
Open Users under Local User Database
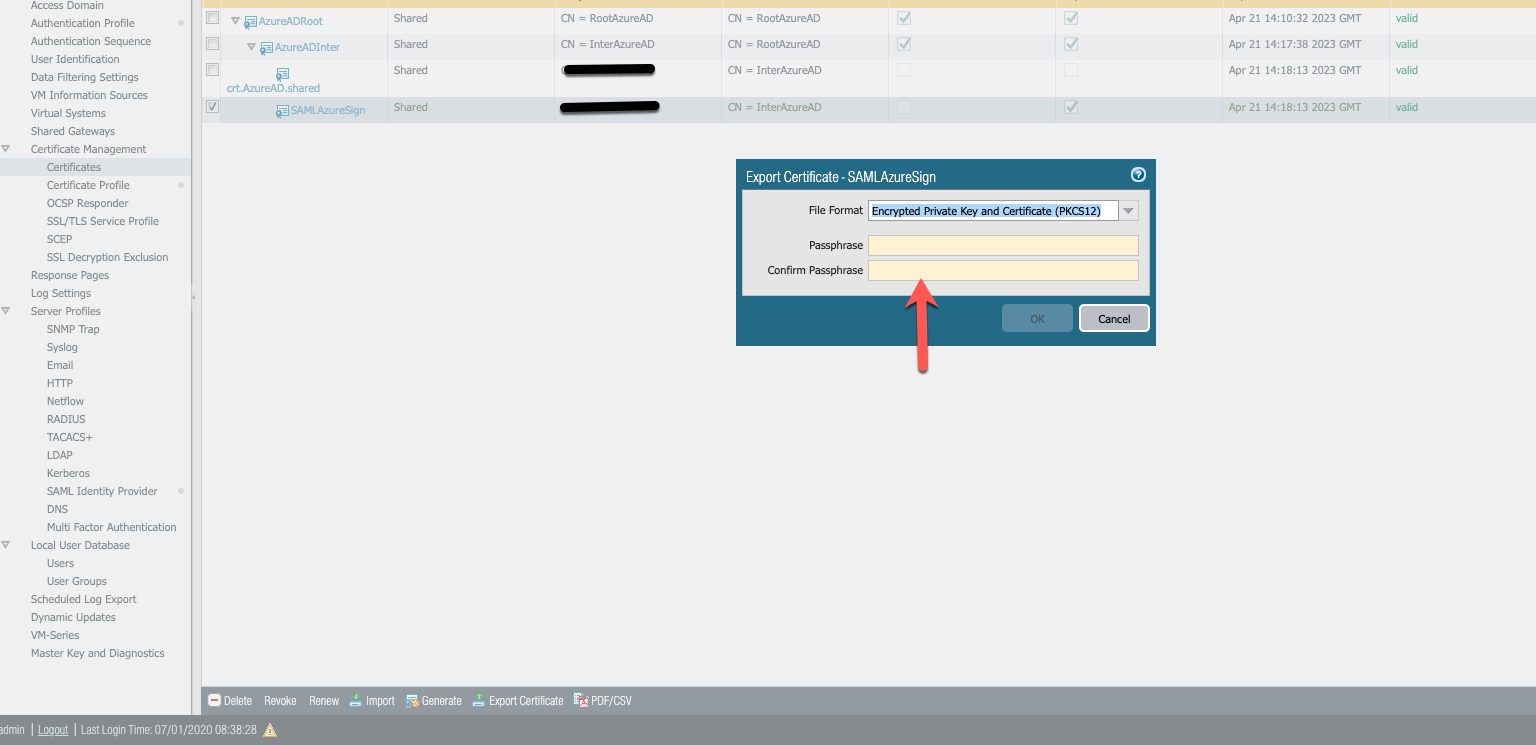(x=60, y=563)
